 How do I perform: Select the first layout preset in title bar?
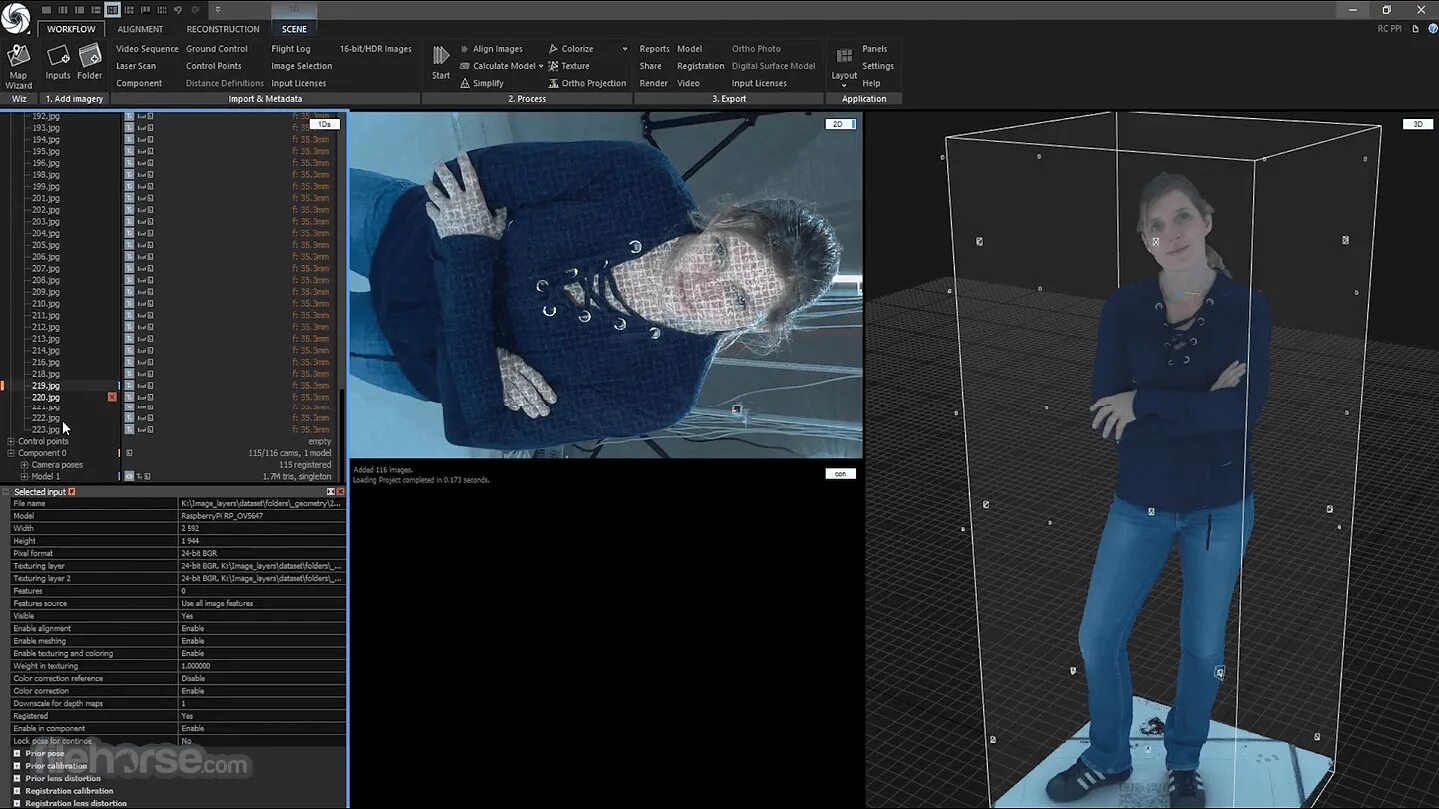coord(46,10)
